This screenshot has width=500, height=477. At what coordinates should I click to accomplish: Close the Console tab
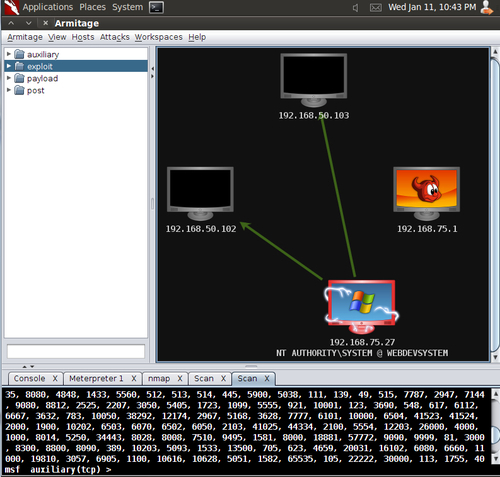click(55, 379)
